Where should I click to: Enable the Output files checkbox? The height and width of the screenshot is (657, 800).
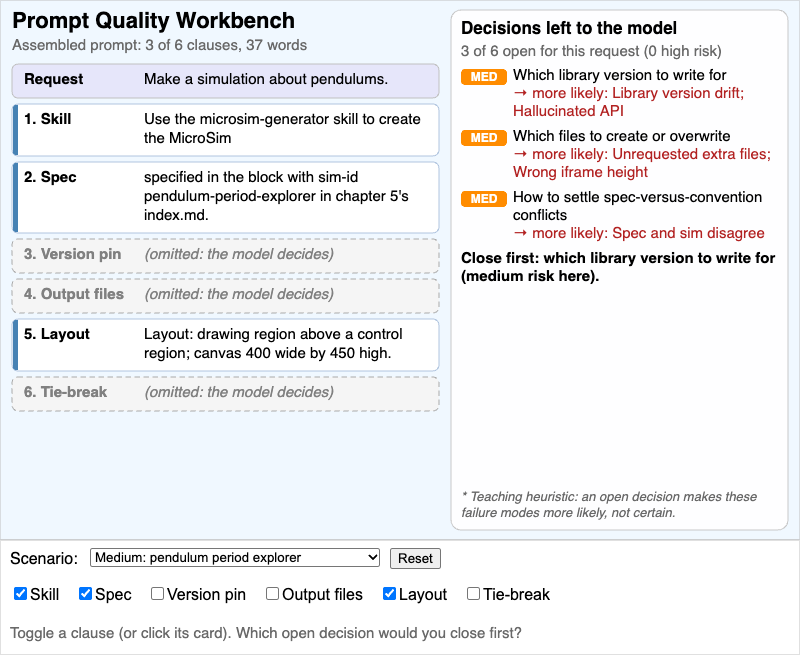coord(272,594)
